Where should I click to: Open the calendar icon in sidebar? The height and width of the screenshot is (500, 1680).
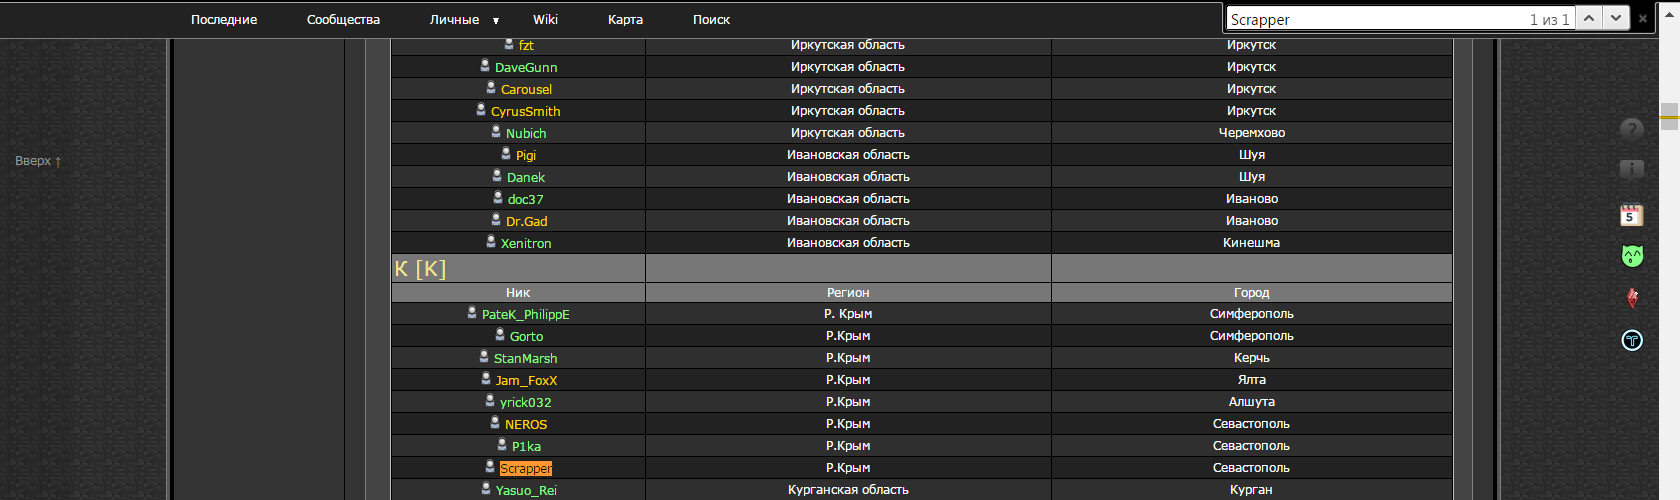pyautogui.click(x=1631, y=214)
